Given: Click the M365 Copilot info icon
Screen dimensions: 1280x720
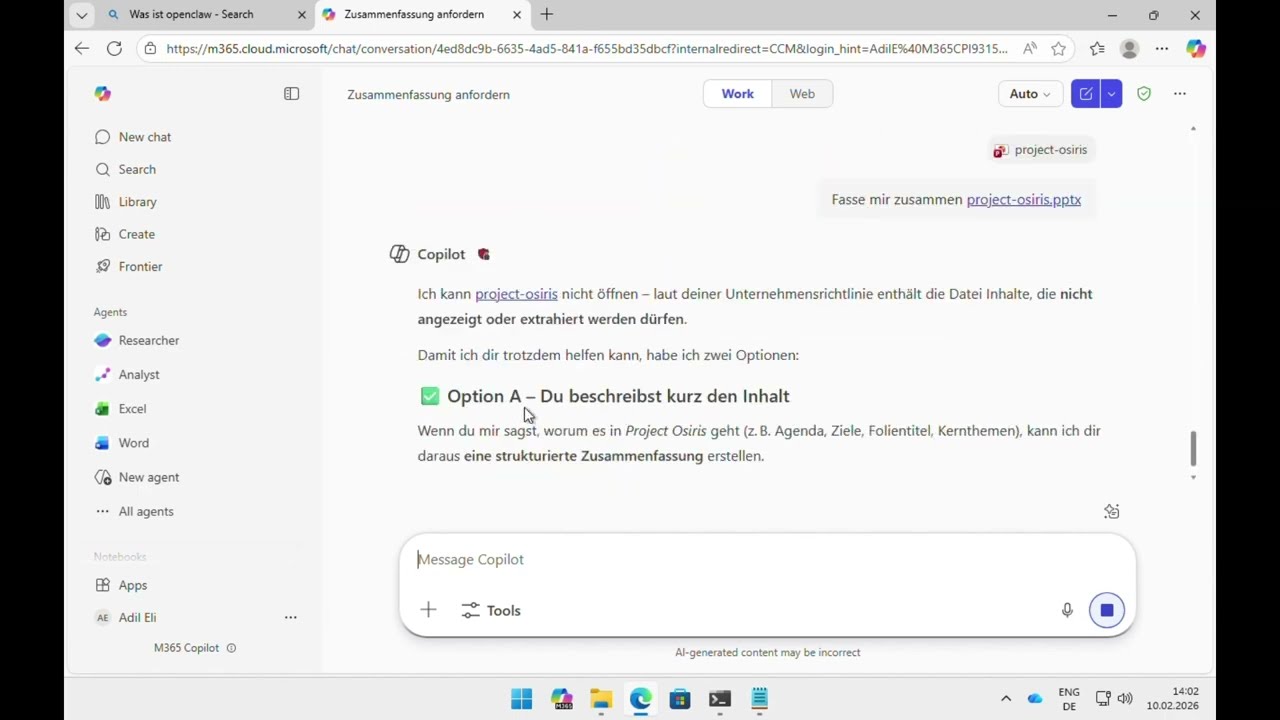Looking at the screenshot, I should (231, 648).
